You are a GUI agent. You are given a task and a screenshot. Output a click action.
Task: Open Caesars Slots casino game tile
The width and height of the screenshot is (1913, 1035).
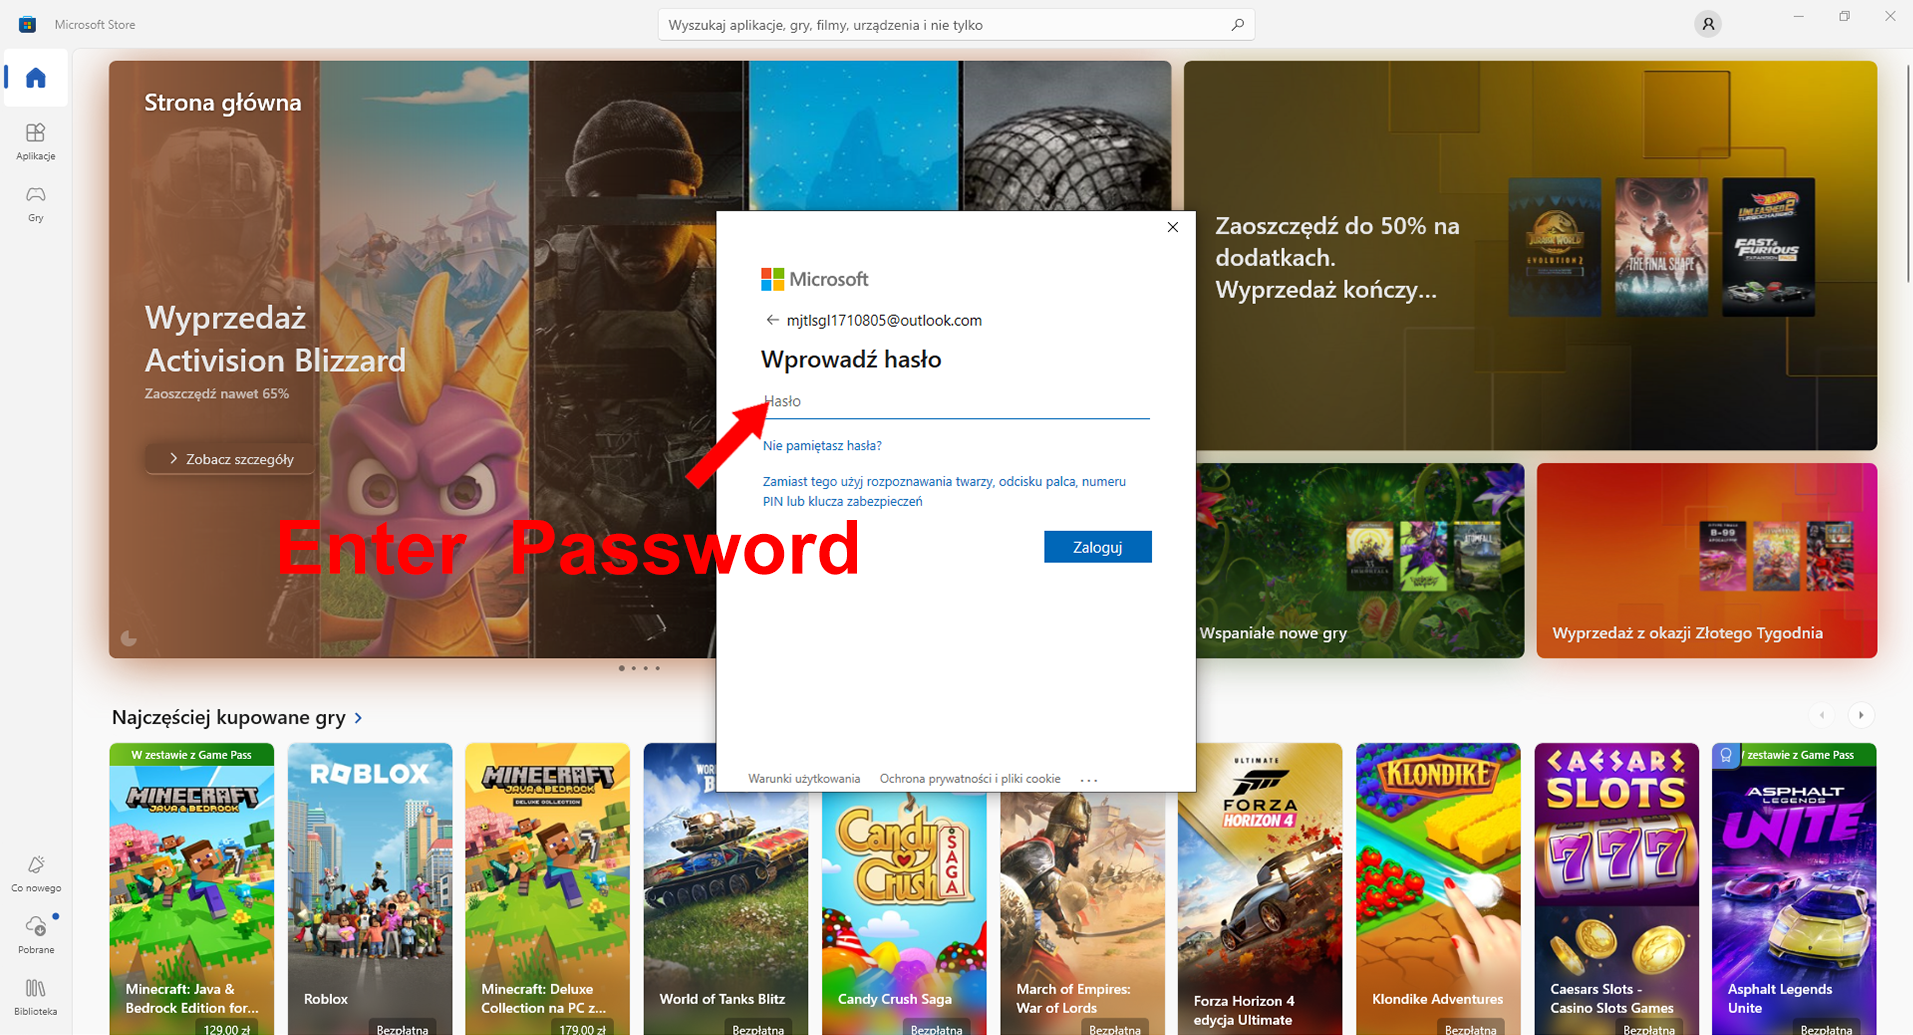1617,889
